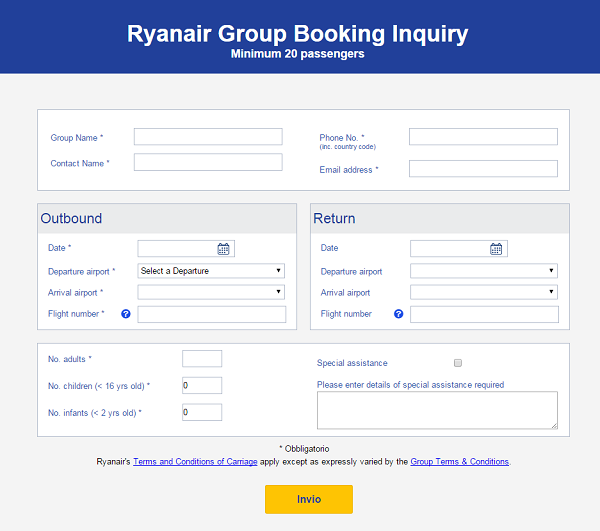Grab the textarea resize handle corner
This screenshot has height=531, width=600.
pos(554,426)
